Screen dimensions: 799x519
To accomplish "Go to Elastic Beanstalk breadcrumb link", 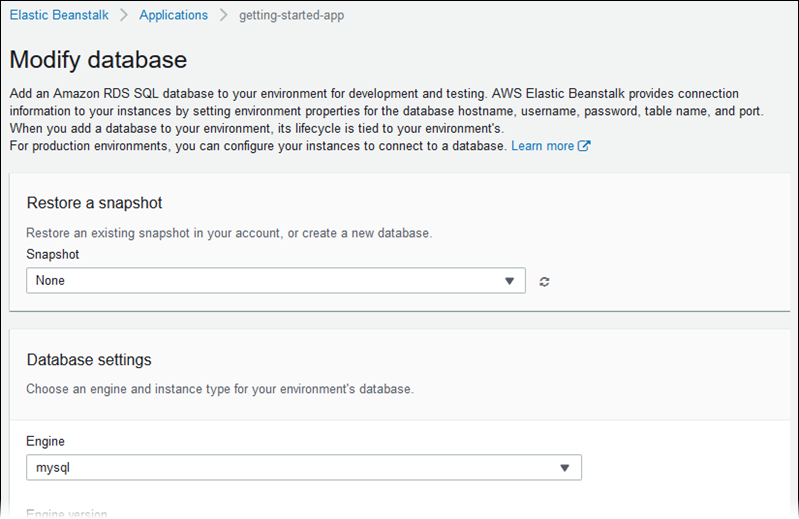I will click(x=59, y=15).
